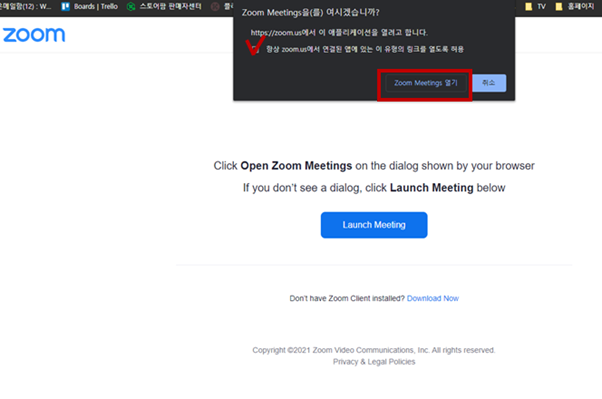Check the always allow zoom.us links checkbox
This screenshot has width=602, height=399.
click(x=256, y=49)
